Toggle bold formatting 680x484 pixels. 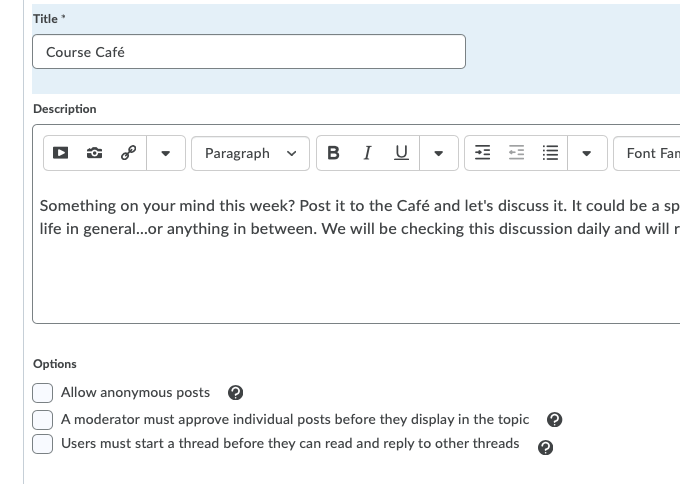point(333,153)
